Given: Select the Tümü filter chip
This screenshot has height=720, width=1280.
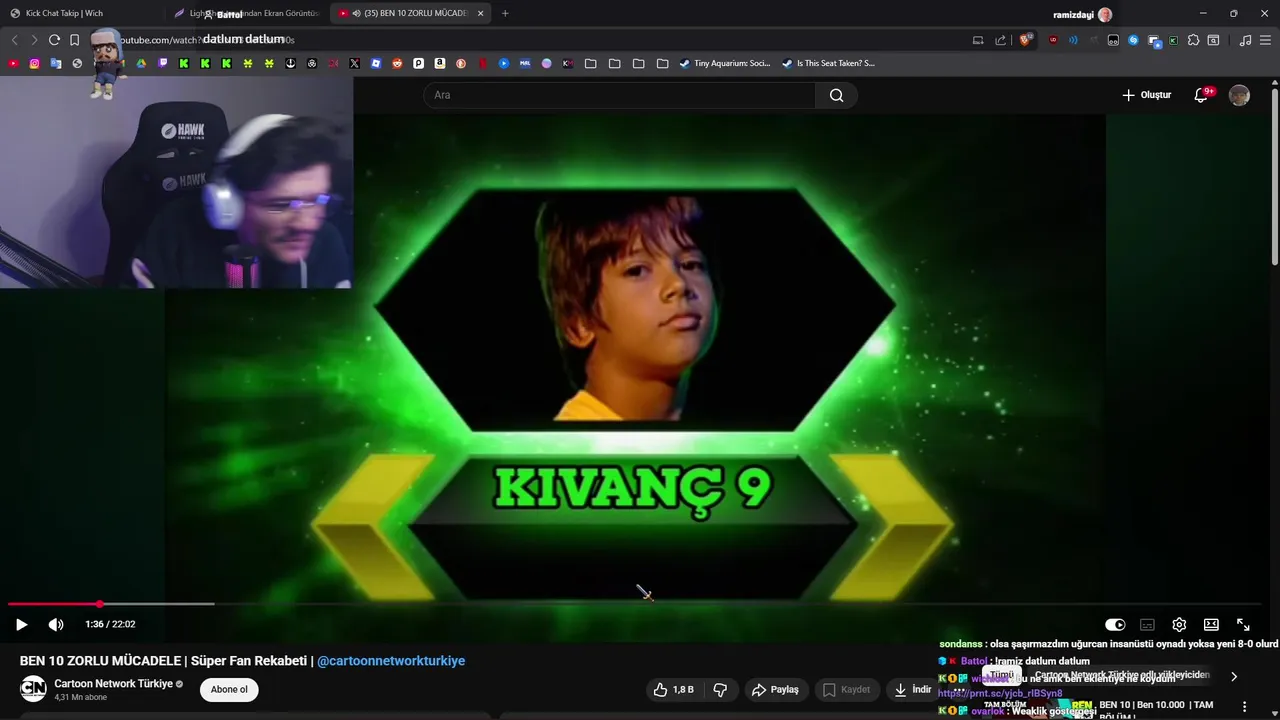Looking at the screenshot, I should pyautogui.click(x=1001, y=675).
